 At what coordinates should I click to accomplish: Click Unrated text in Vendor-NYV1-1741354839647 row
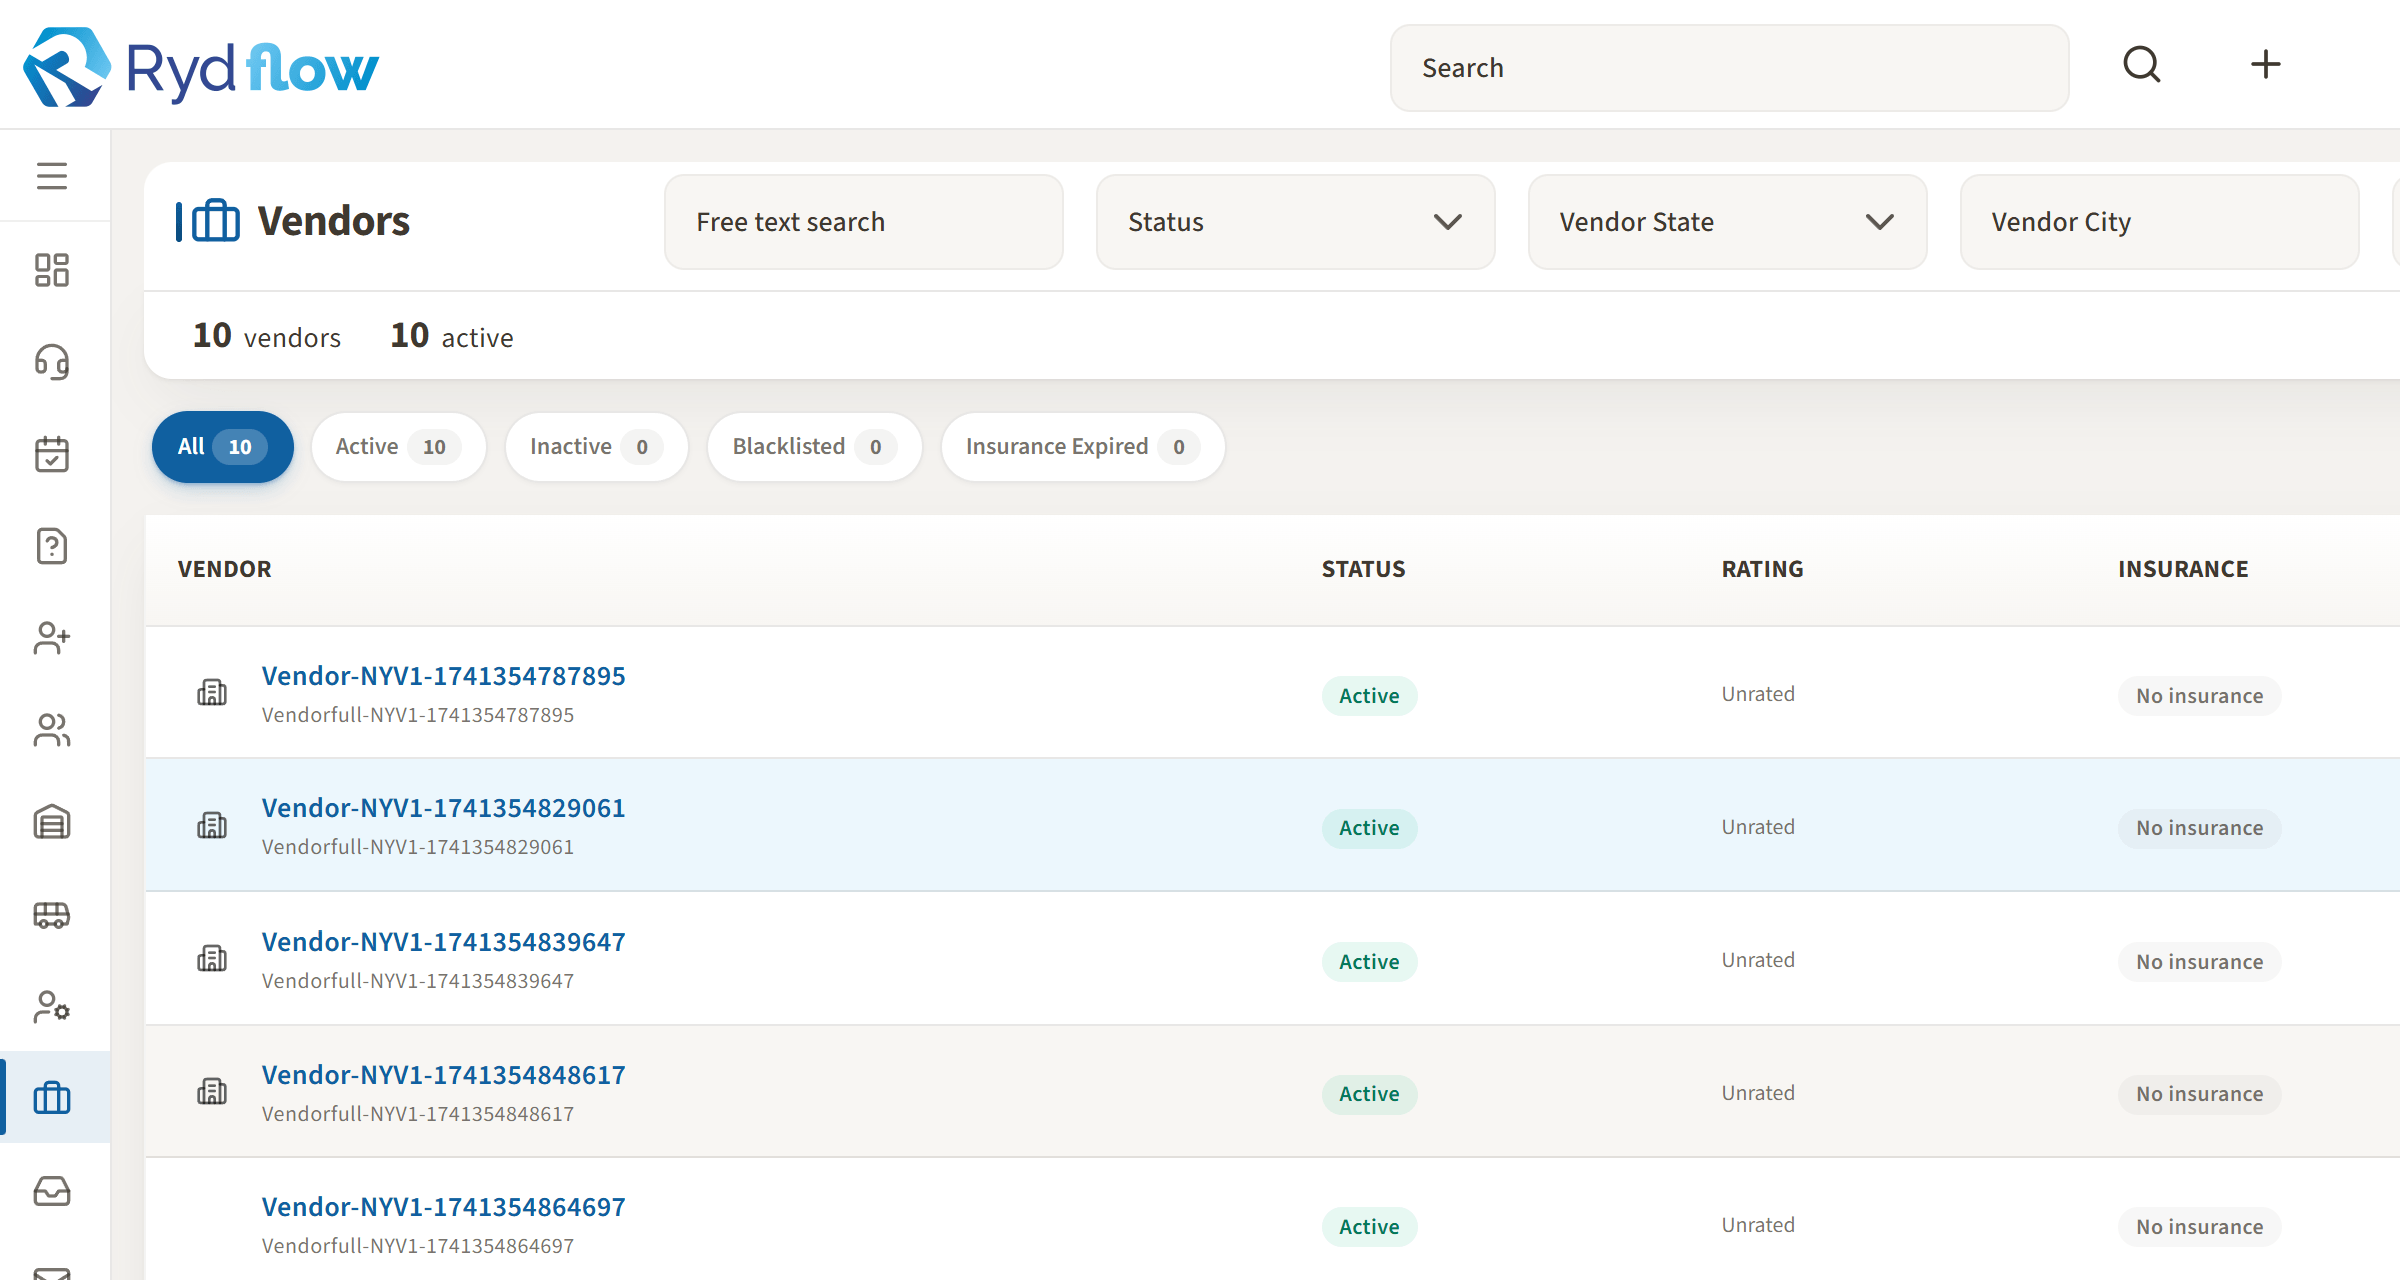coord(1758,960)
